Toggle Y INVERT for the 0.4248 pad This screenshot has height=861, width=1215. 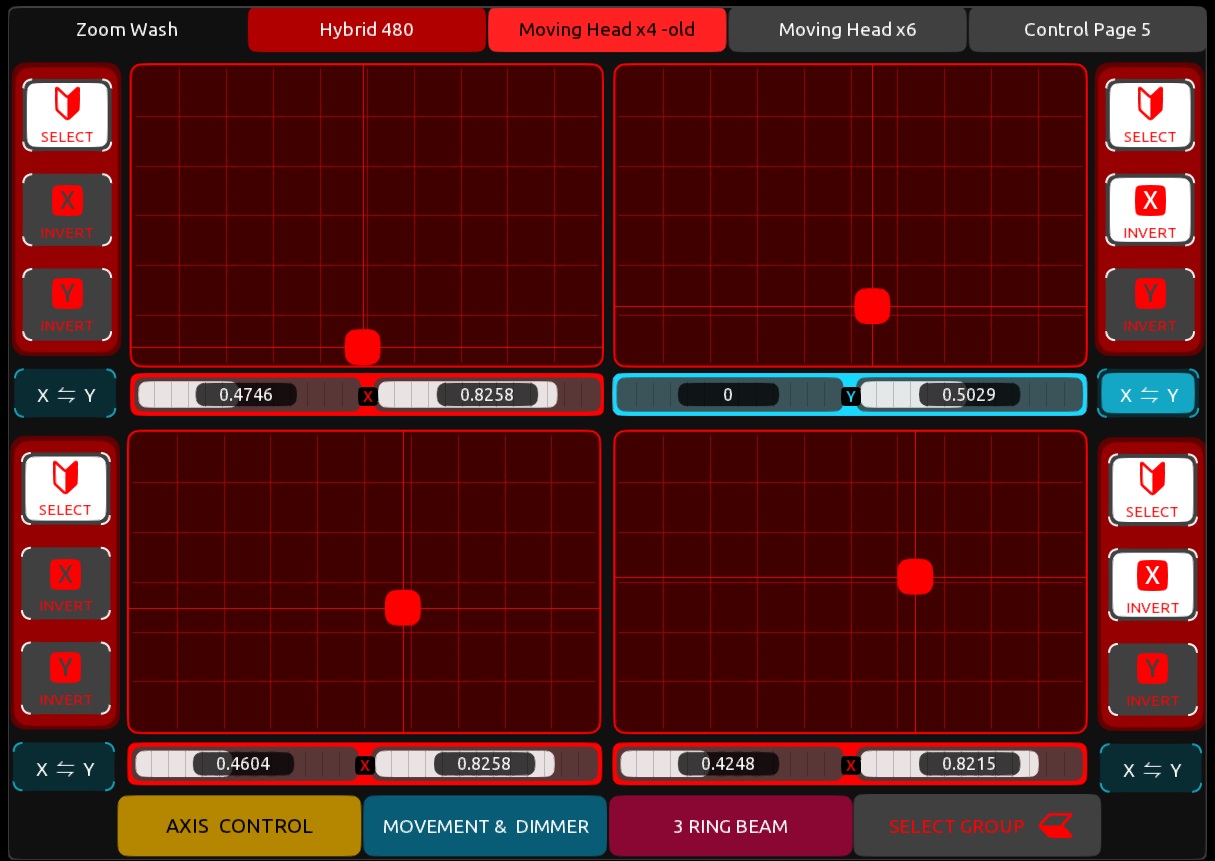pos(1152,679)
